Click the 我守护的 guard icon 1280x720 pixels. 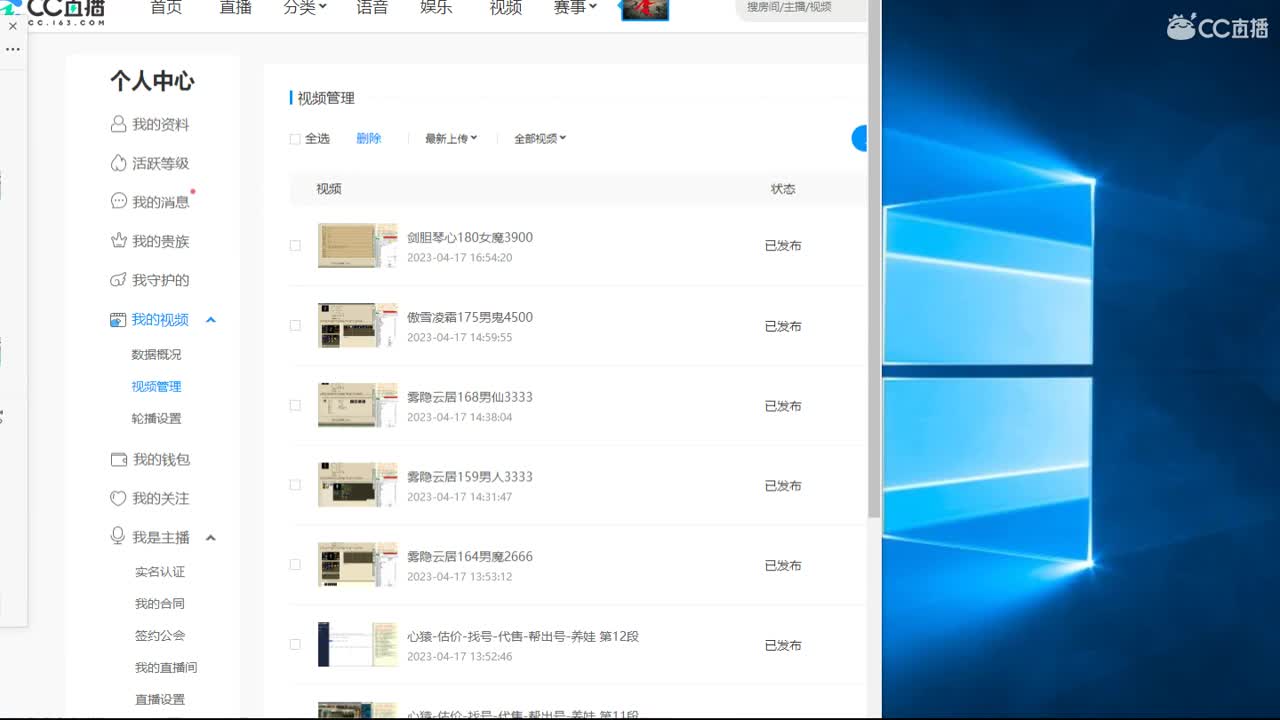(118, 280)
